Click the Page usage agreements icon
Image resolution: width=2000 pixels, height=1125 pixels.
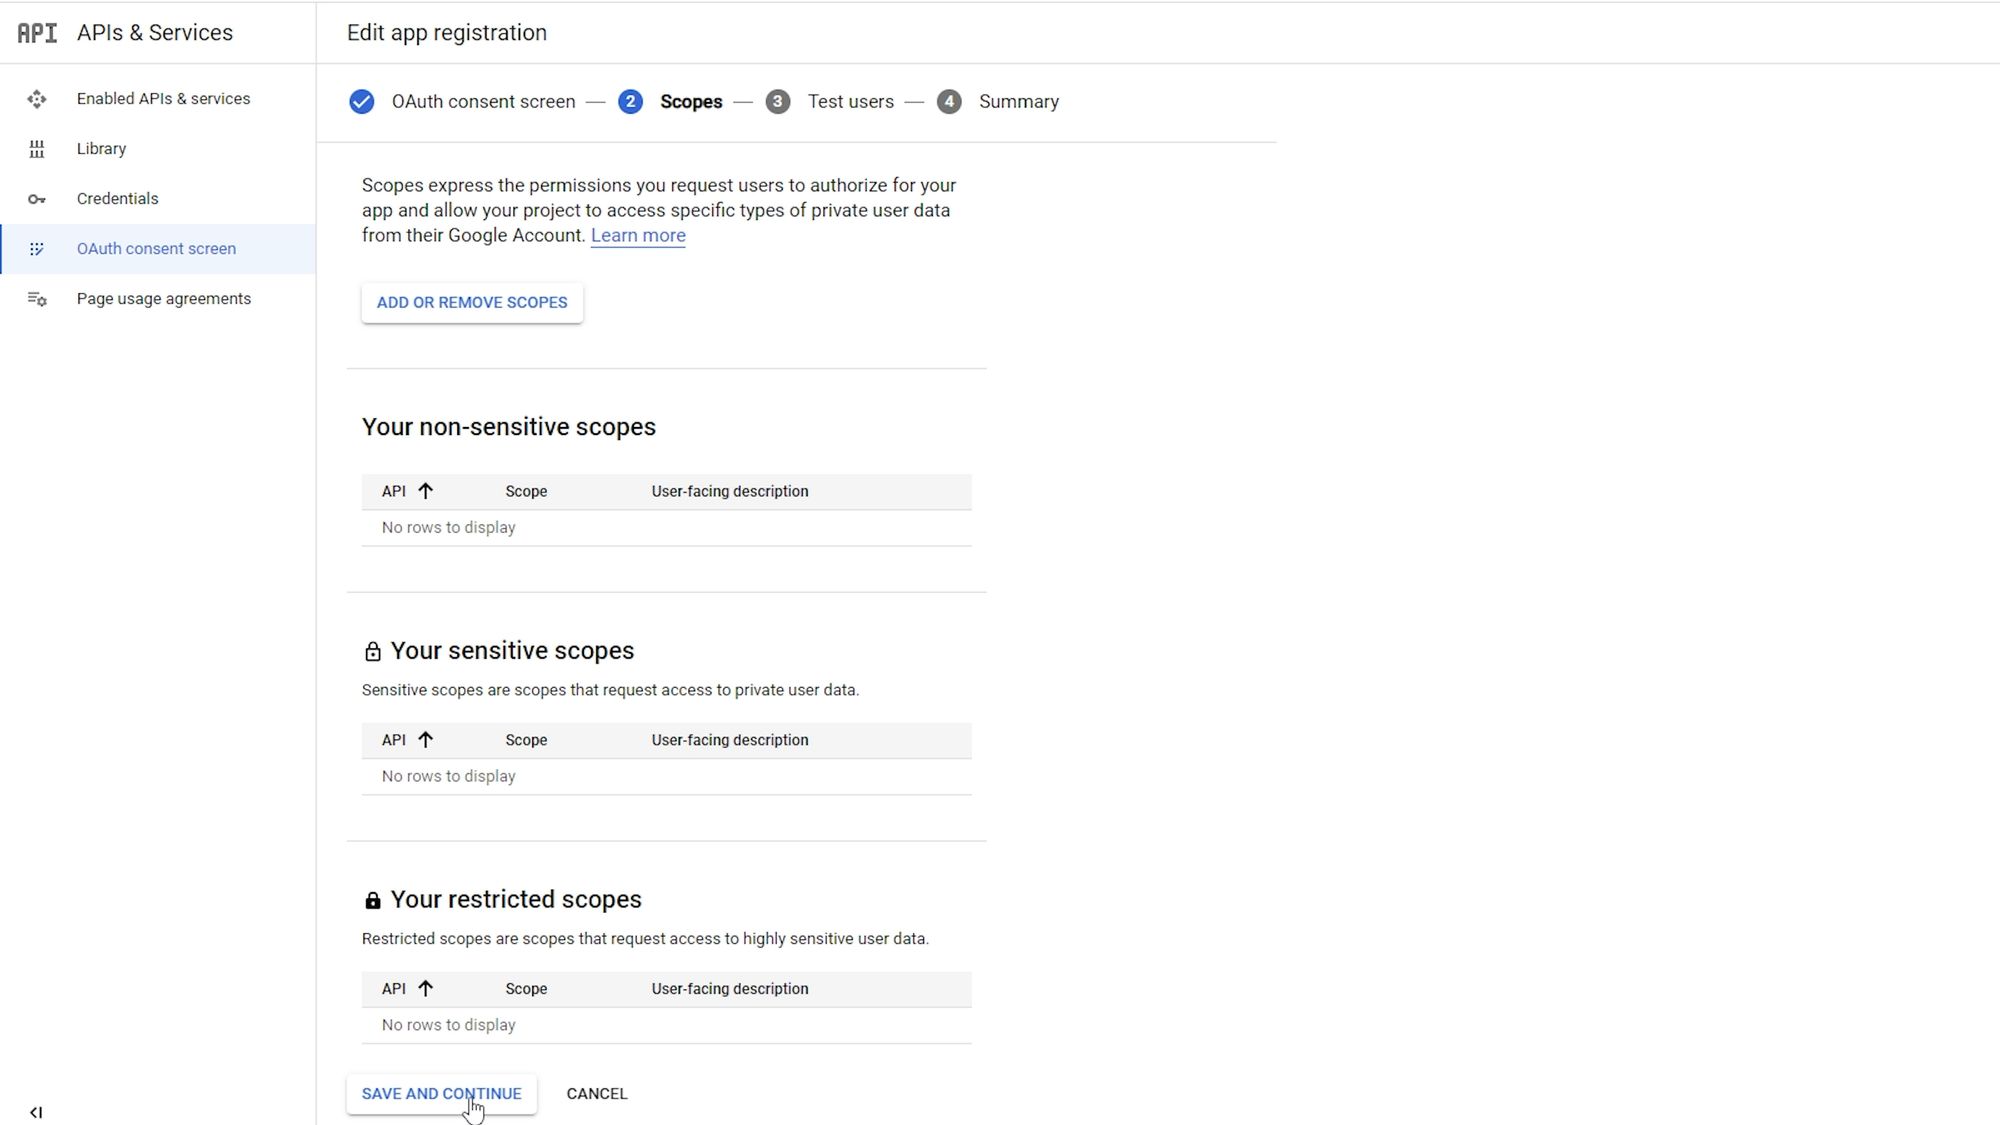(x=36, y=298)
